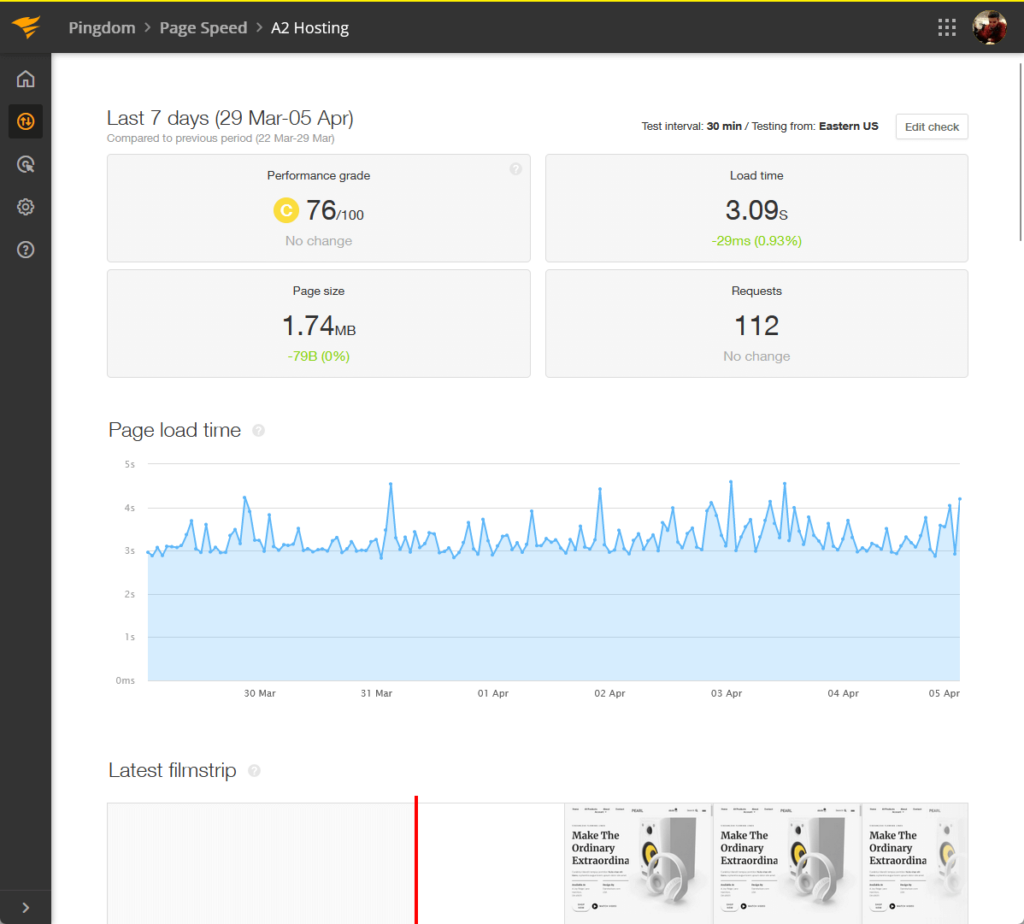Click the 31 Mar chart axis label
This screenshot has width=1024, height=924.
pyautogui.click(x=376, y=693)
